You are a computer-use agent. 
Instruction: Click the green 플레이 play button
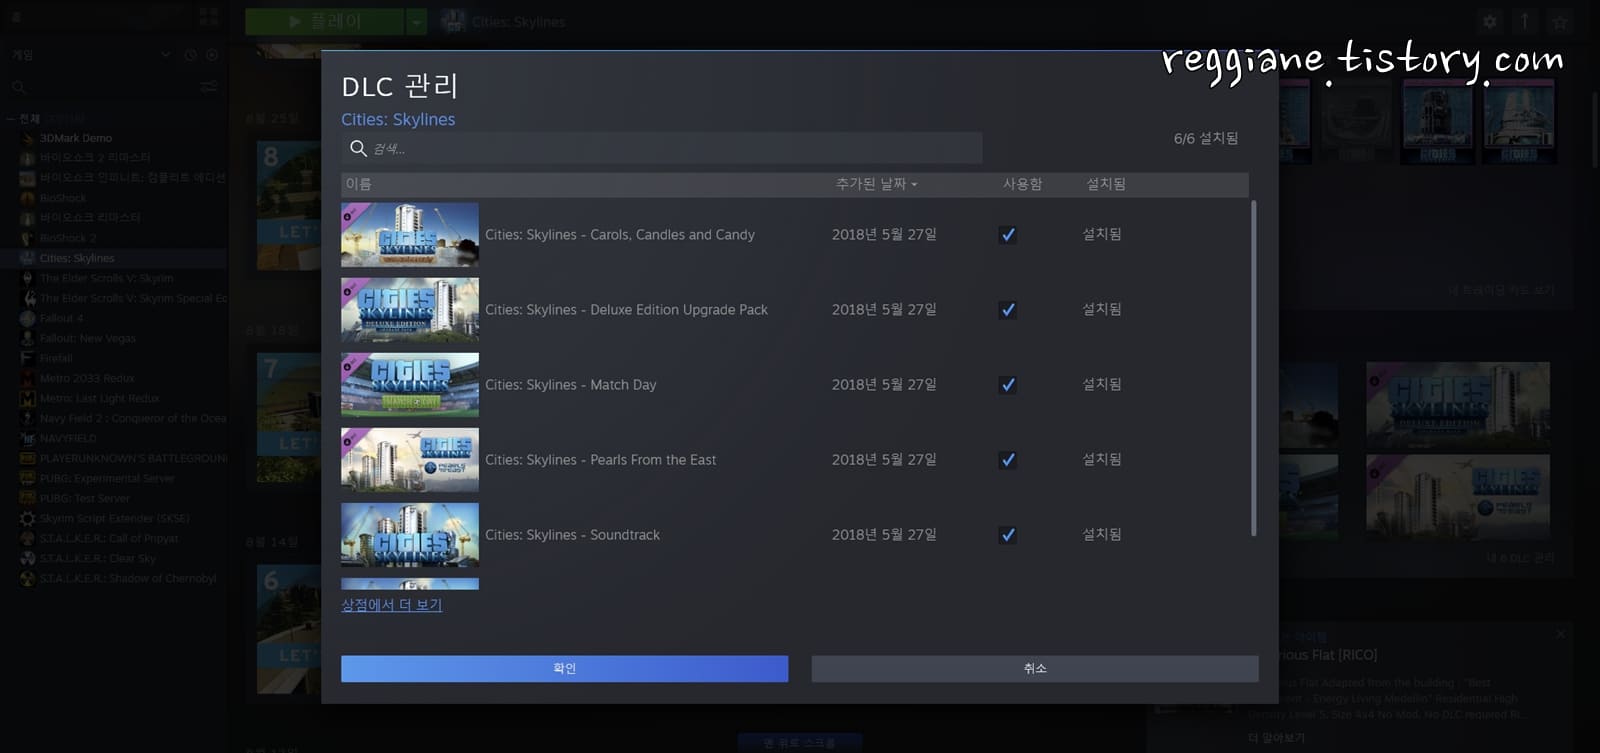coord(325,21)
